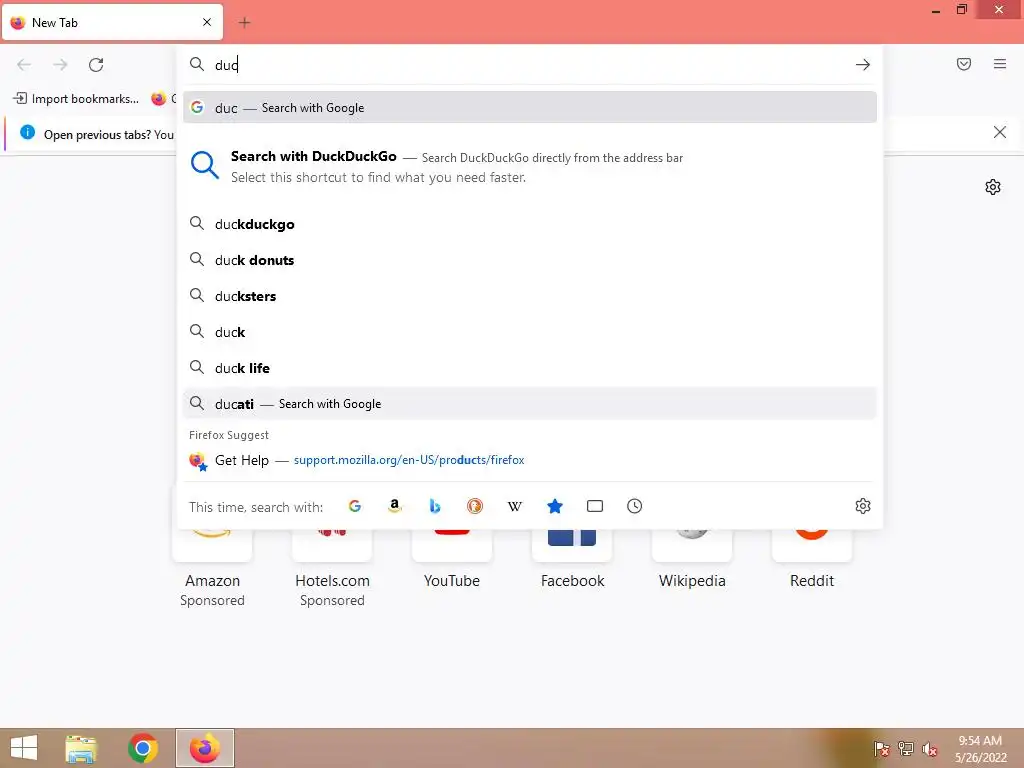Open the Windows Start menu

click(24, 748)
